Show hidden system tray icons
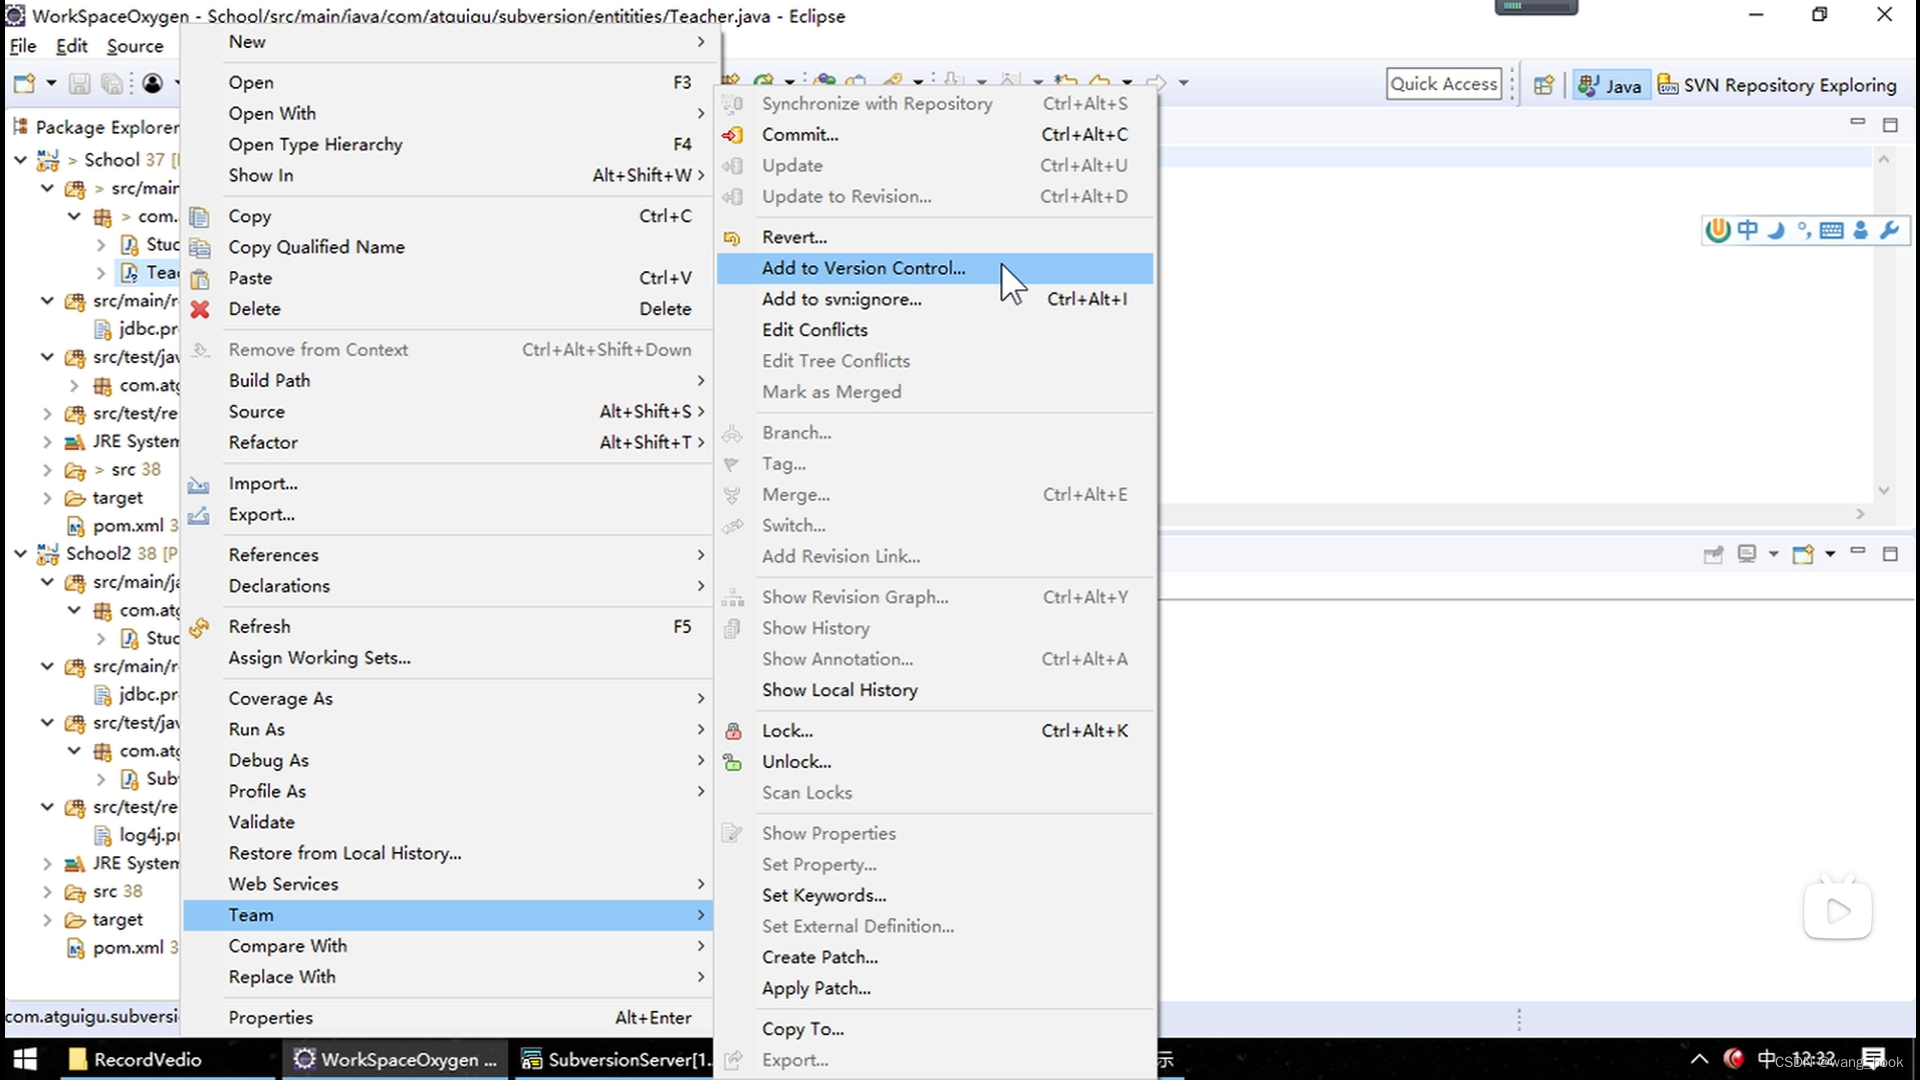1920x1080 pixels. coord(1699,1059)
